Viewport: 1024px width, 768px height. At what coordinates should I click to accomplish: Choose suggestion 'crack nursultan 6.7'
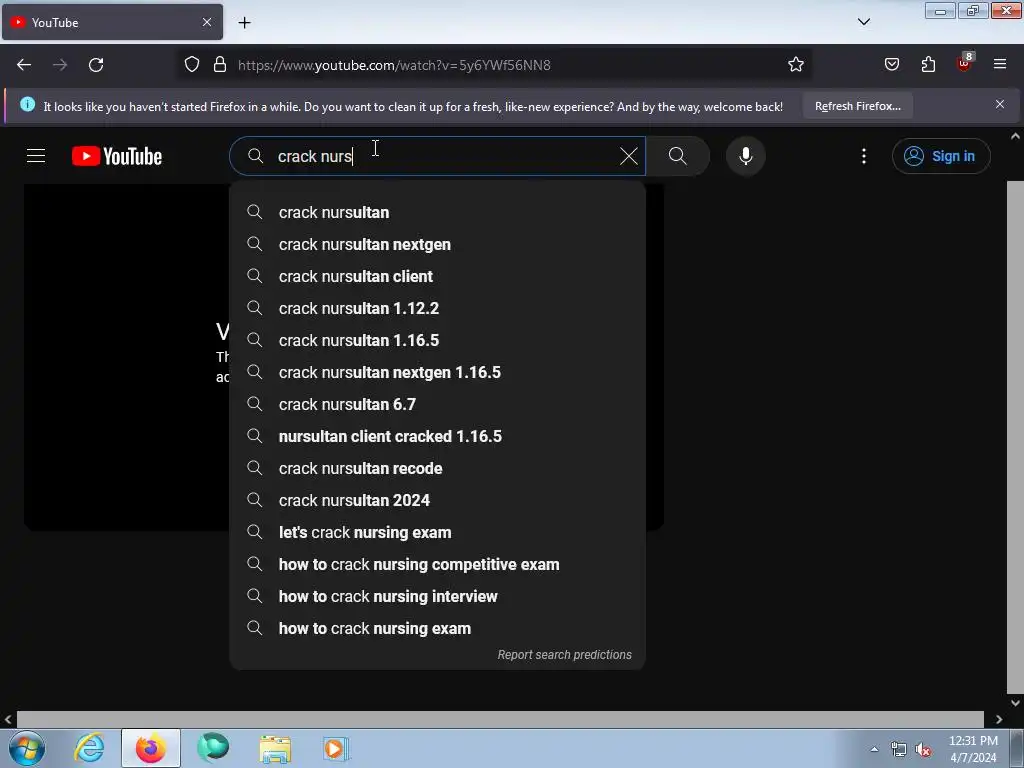438,404
